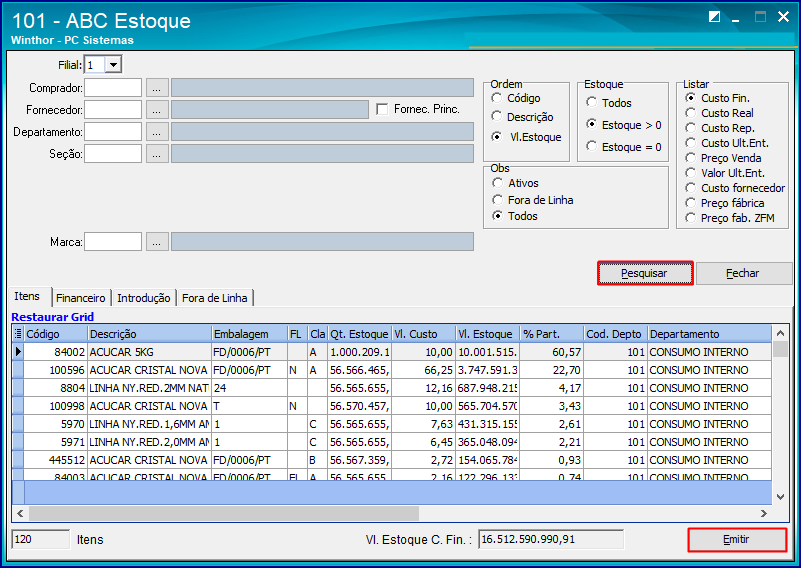801x568 pixels.
Task: Select row with code 100998
Action: click(392, 406)
